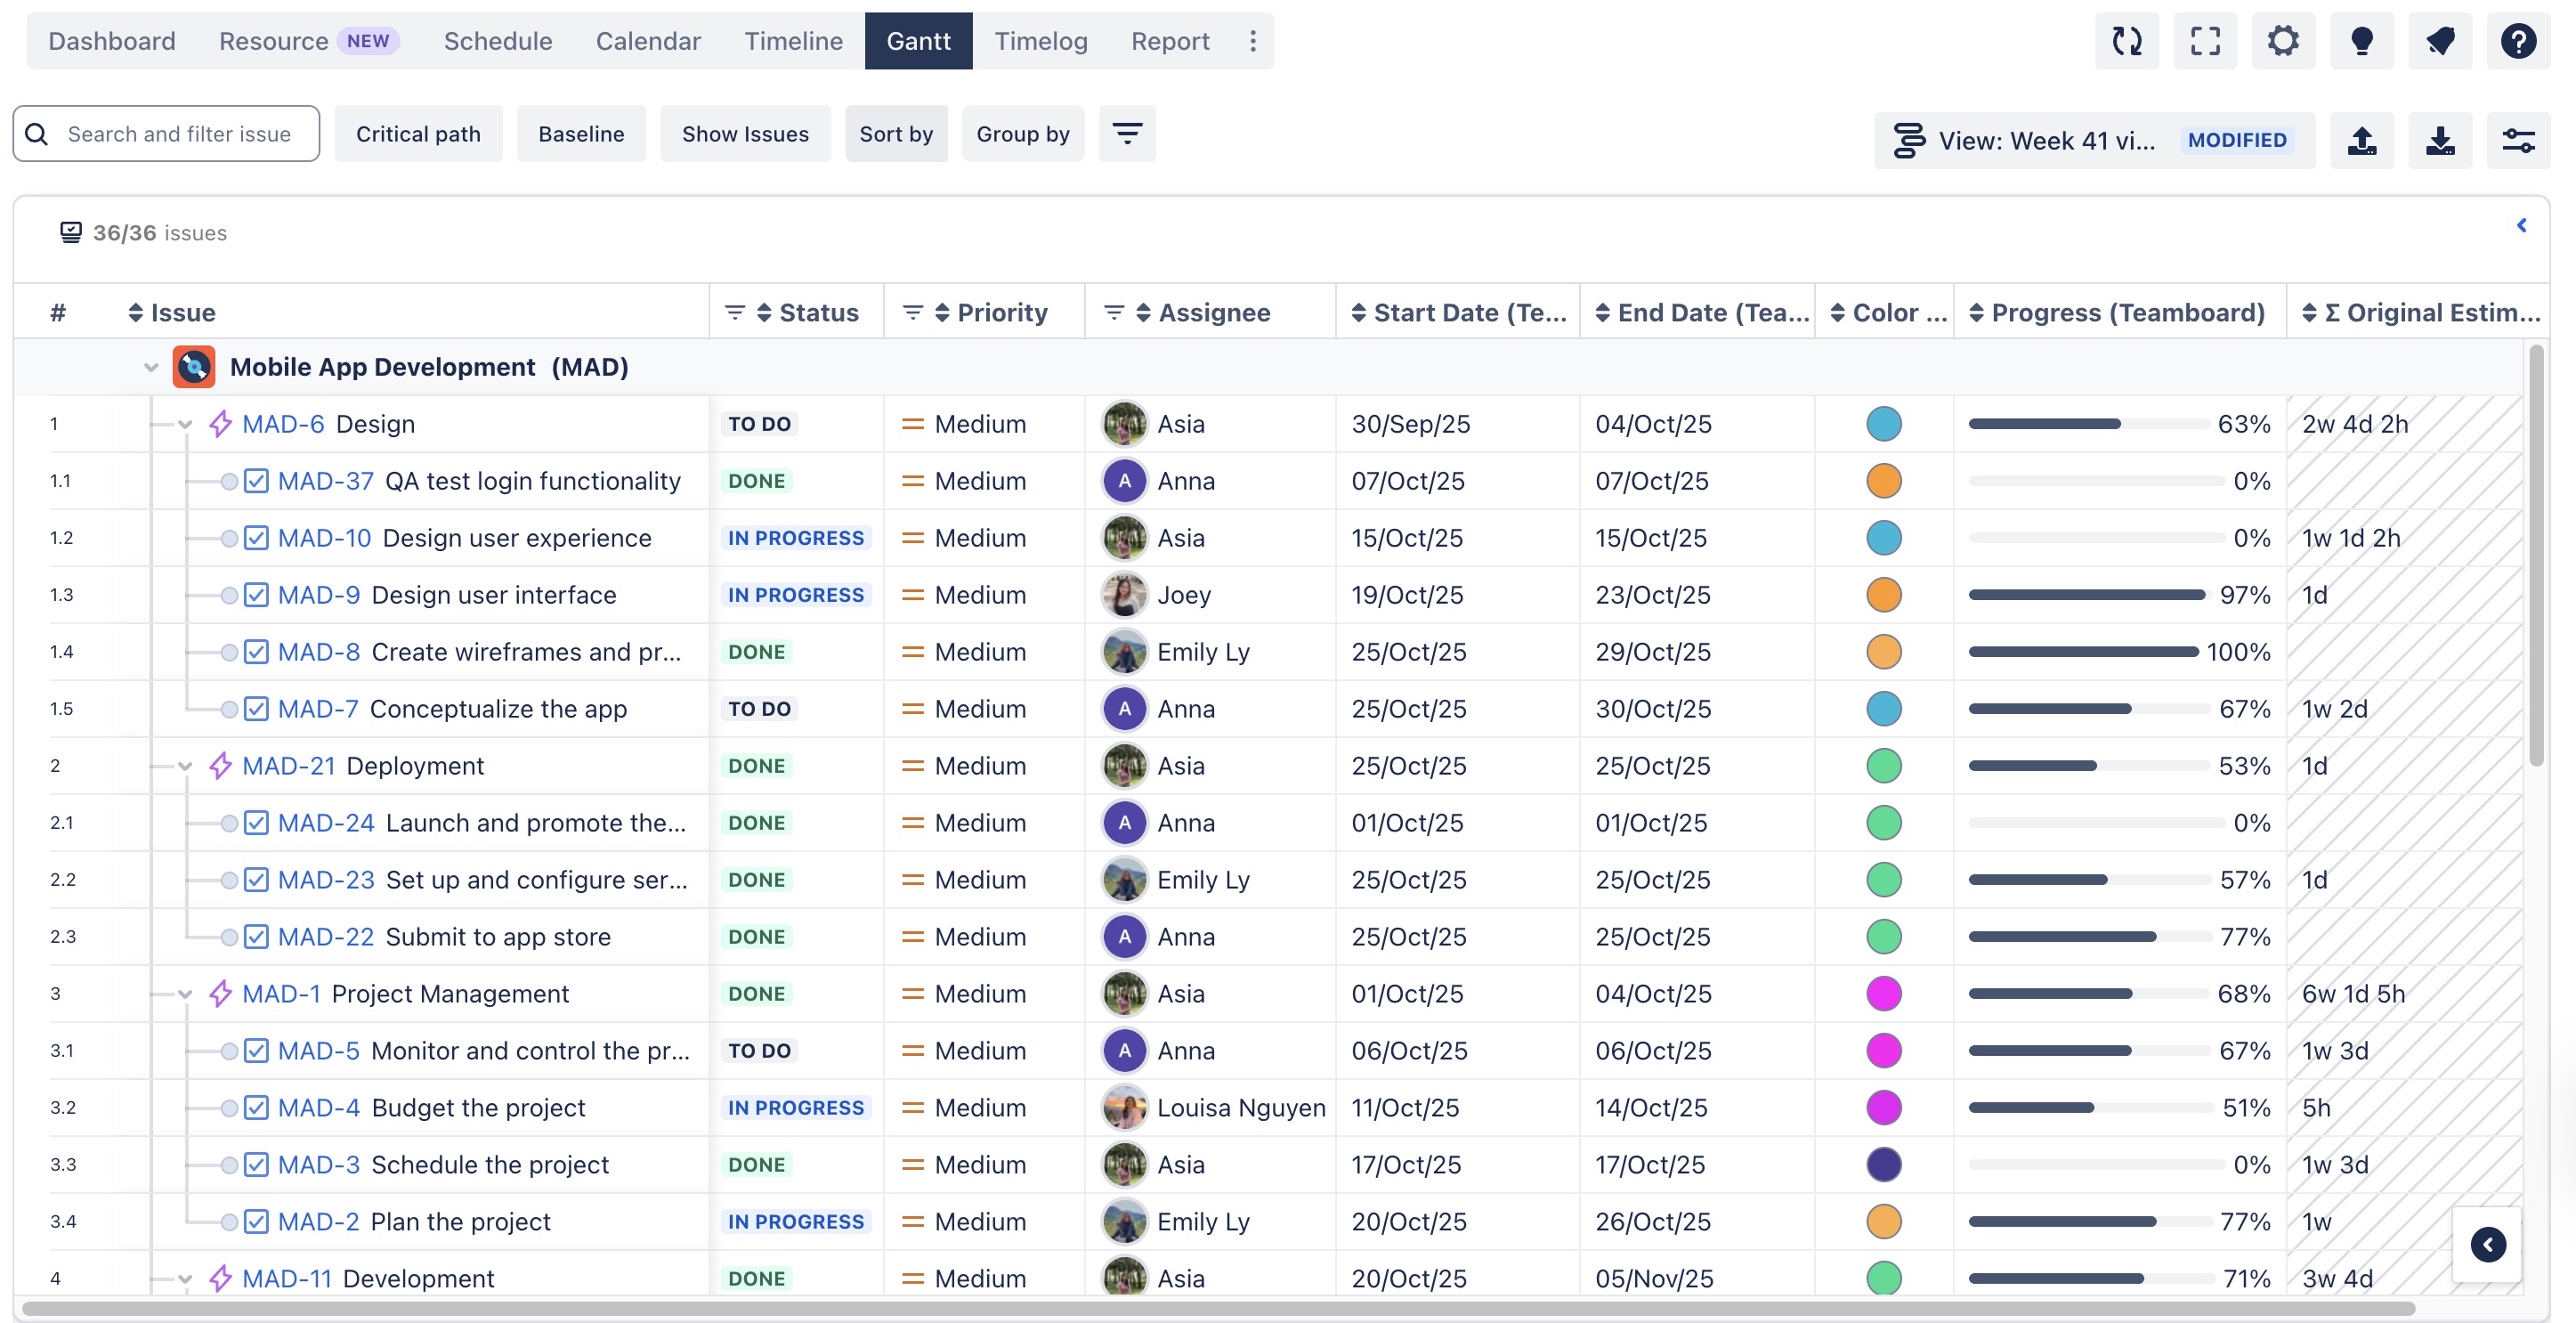Open the MAD-21 Deployment issue link
This screenshot has width=2576, height=1323.
pyautogui.click(x=288, y=766)
